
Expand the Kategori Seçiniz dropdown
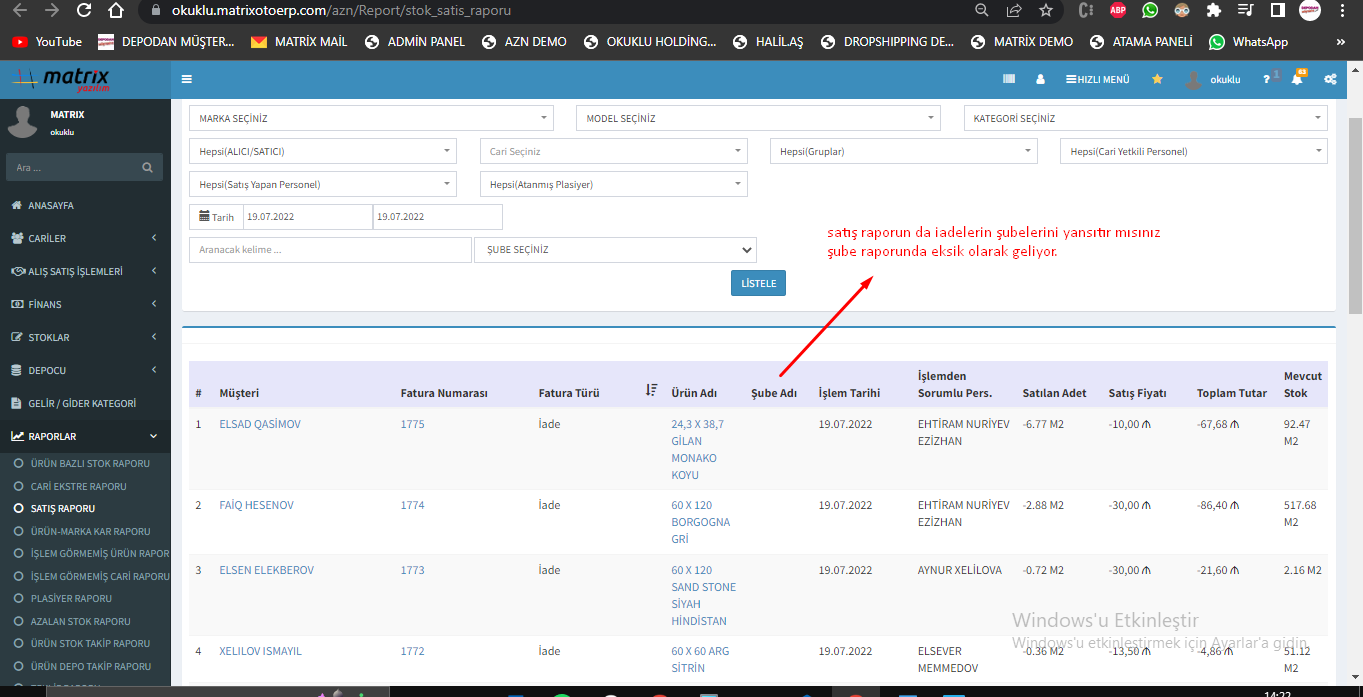click(x=1145, y=119)
